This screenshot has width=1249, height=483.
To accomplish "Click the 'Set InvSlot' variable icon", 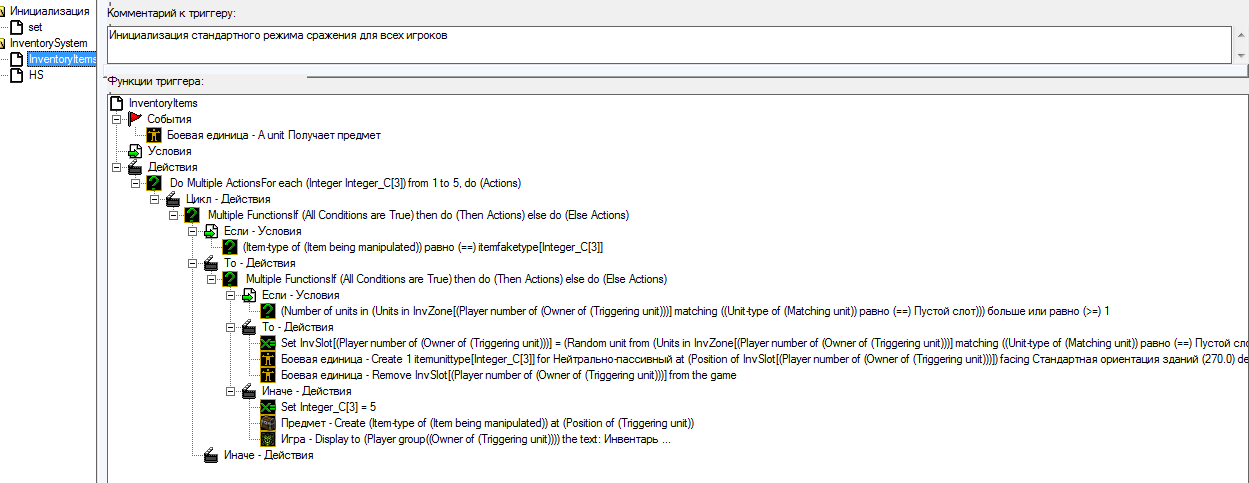I will click(269, 343).
